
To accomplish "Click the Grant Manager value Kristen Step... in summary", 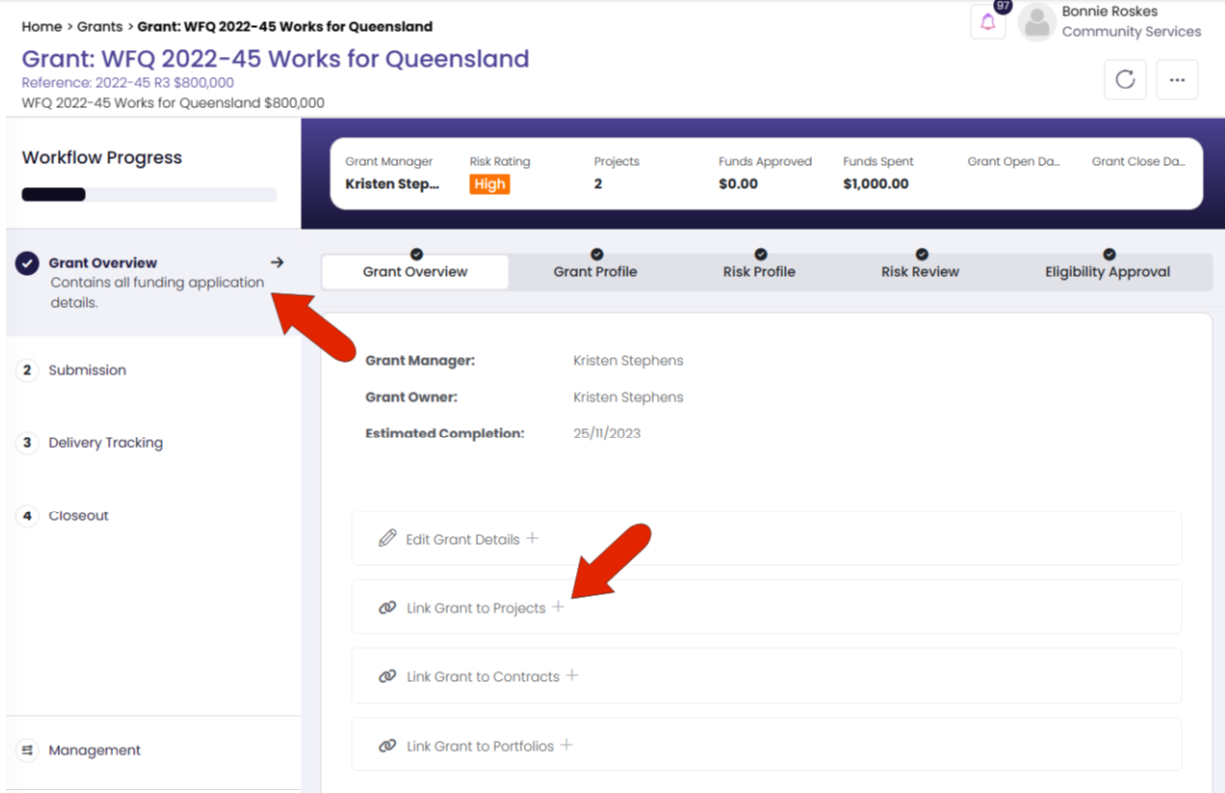I will click(x=392, y=184).
